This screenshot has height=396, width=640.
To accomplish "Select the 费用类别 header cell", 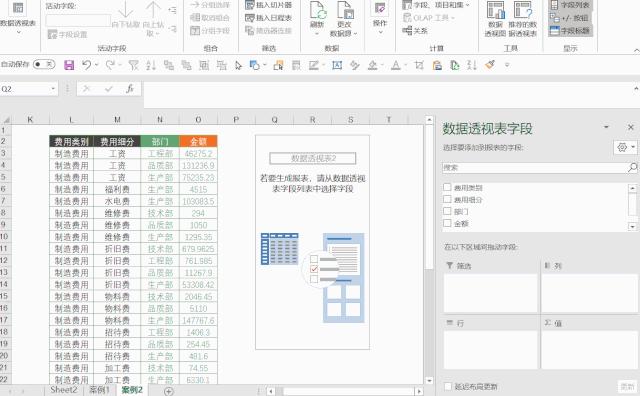I will (71, 142).
